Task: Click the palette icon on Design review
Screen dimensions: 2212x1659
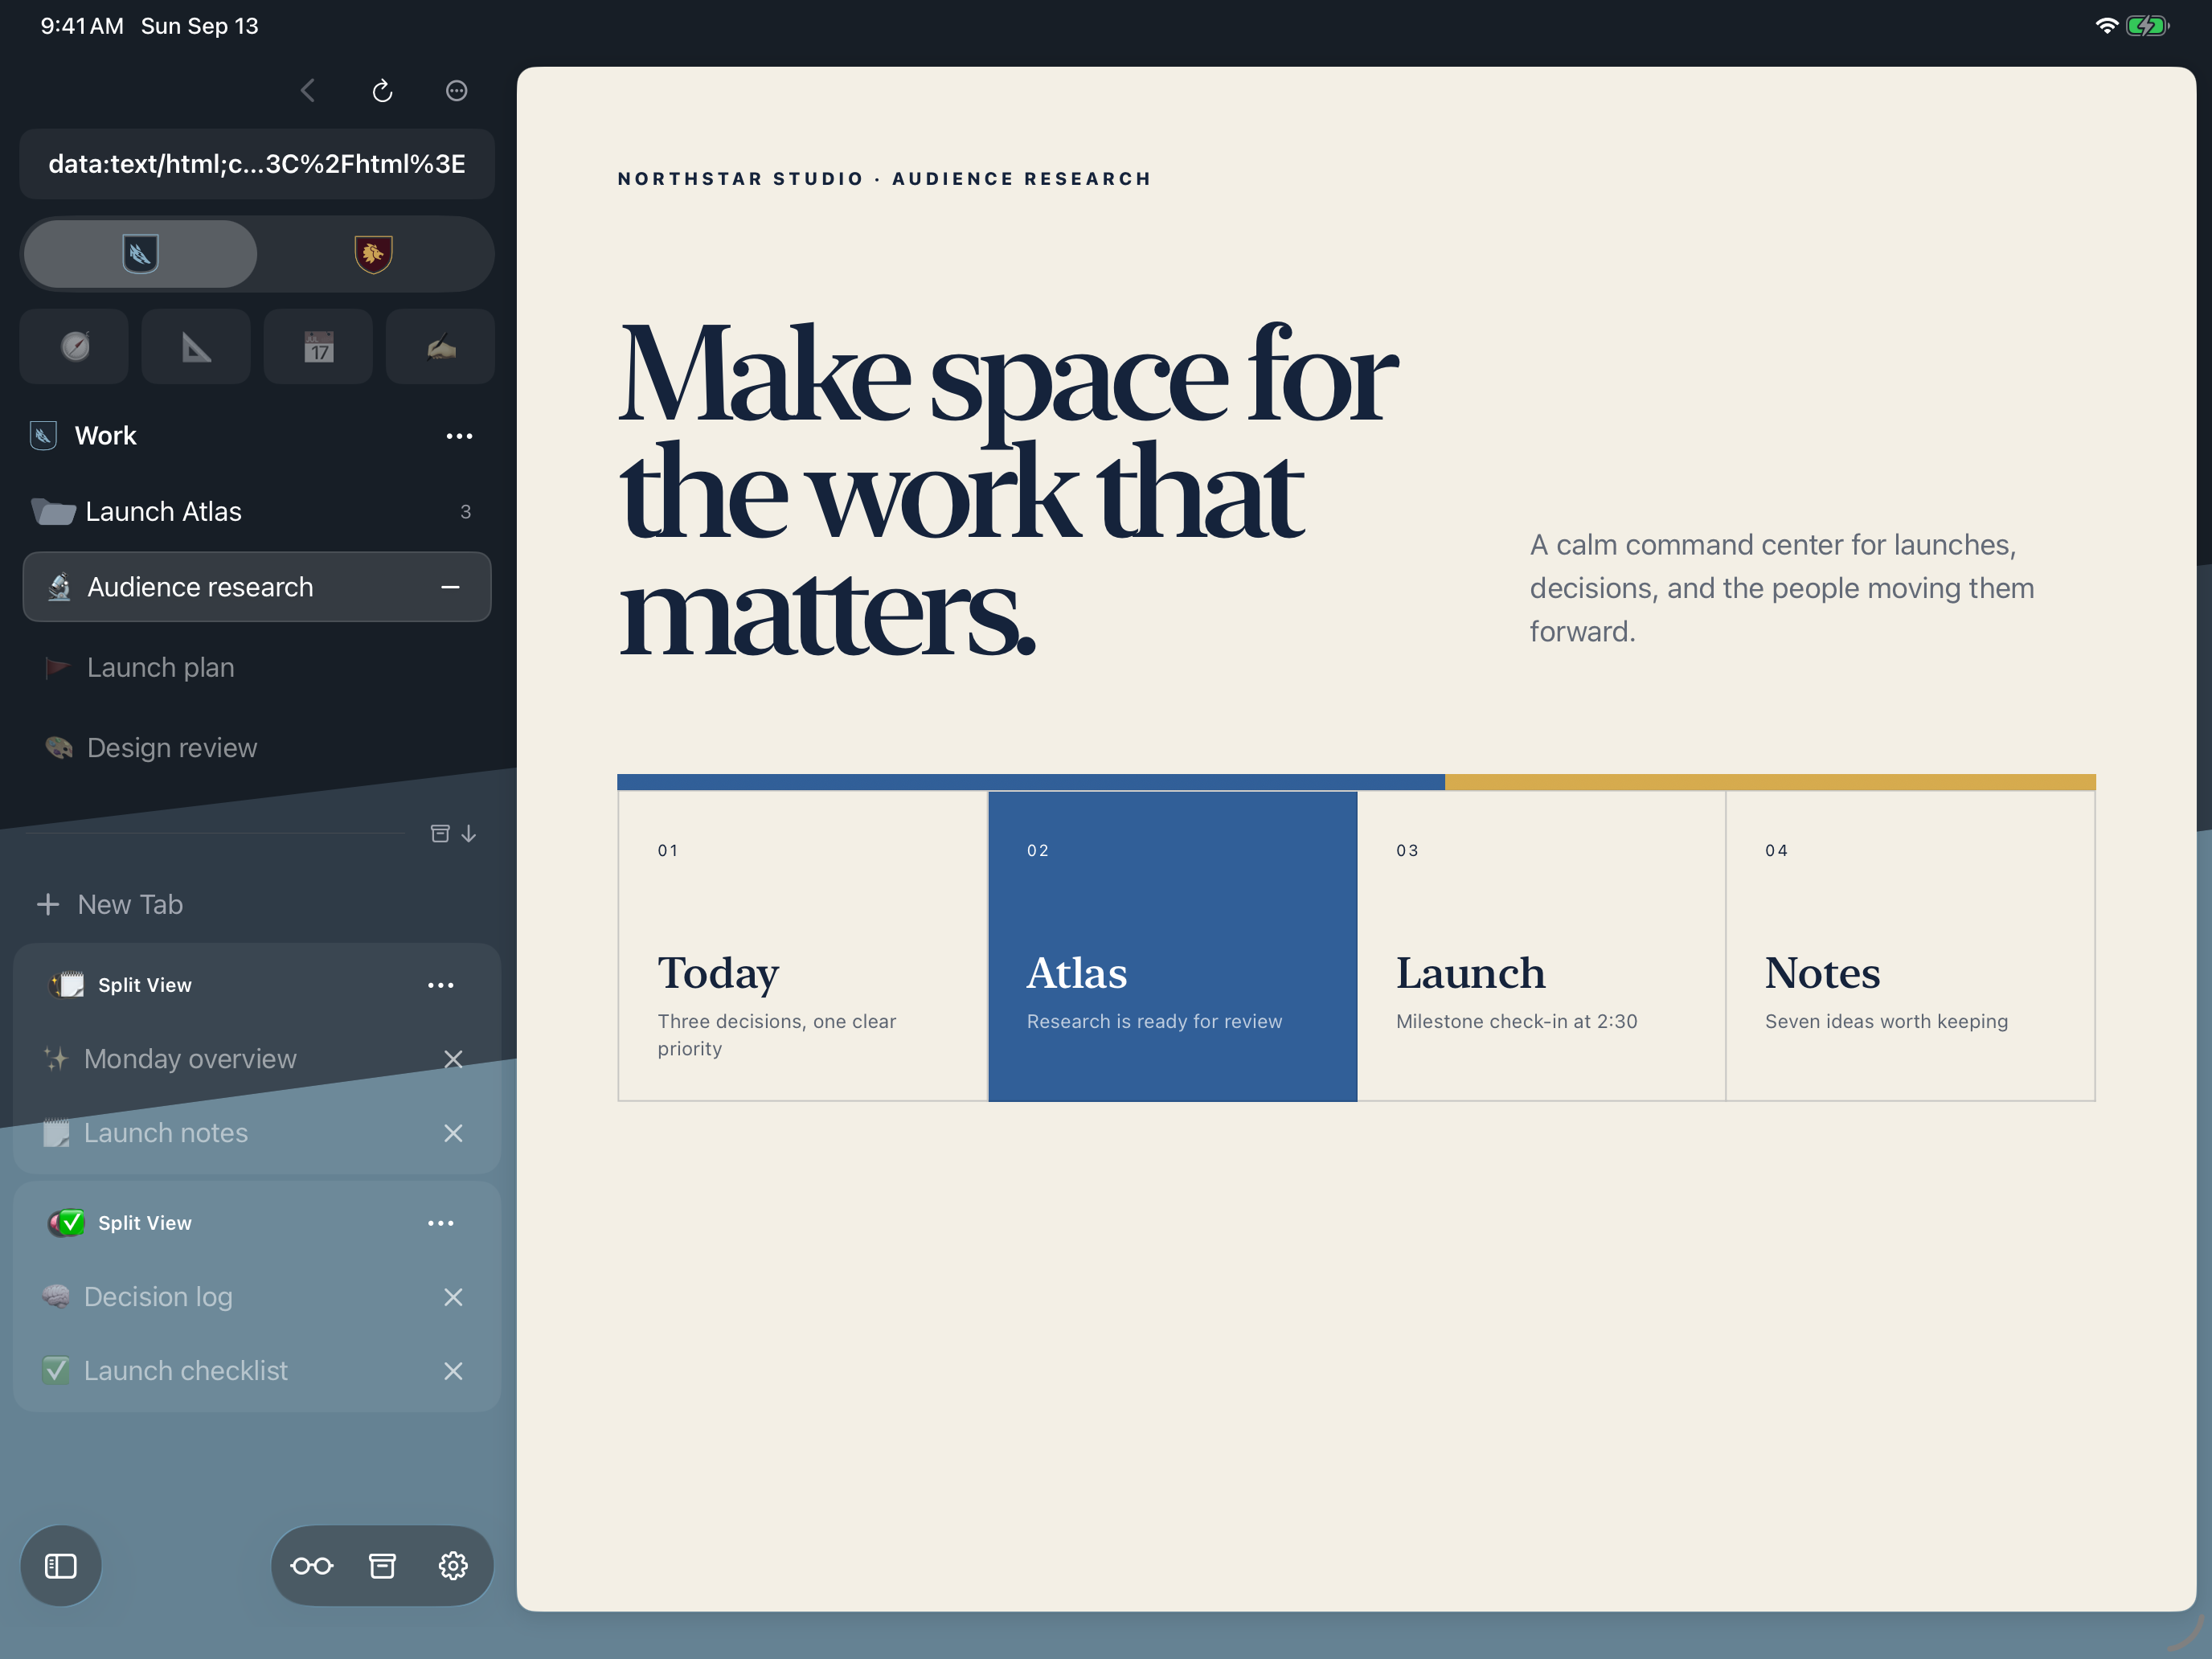Action: [58, 748]
